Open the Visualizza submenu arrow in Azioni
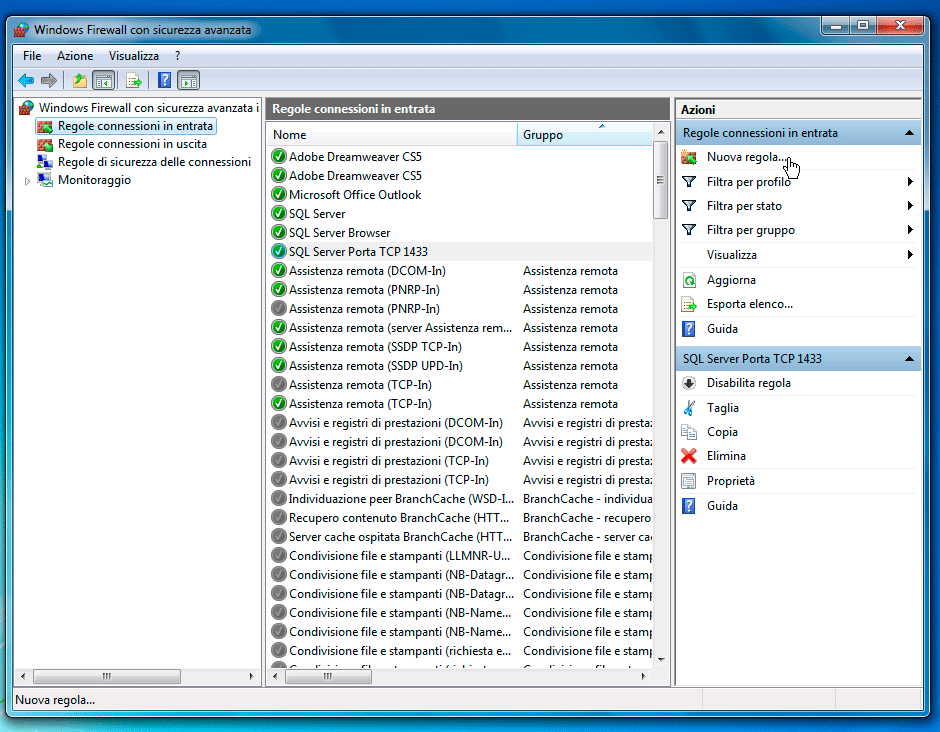The height and width of the screenshot is (732, 940). [910, 255]
